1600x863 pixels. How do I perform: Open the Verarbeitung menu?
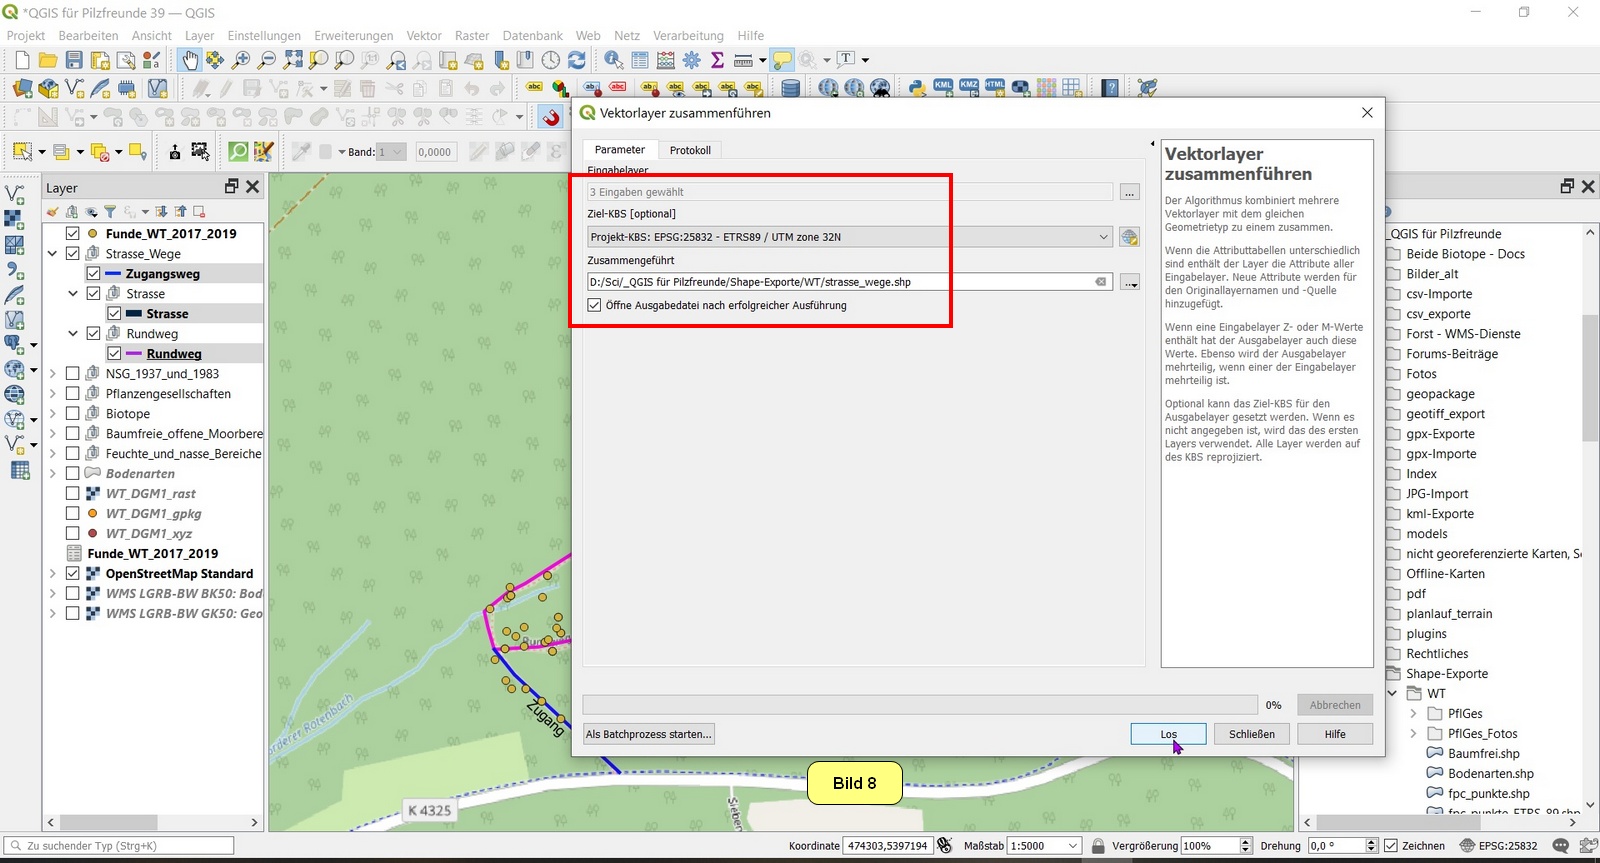pyautogui.click(x=688, y=35)
